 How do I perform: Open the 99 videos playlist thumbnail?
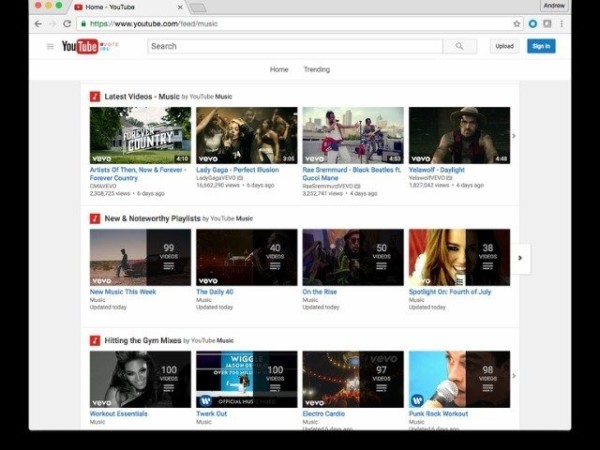140,258
